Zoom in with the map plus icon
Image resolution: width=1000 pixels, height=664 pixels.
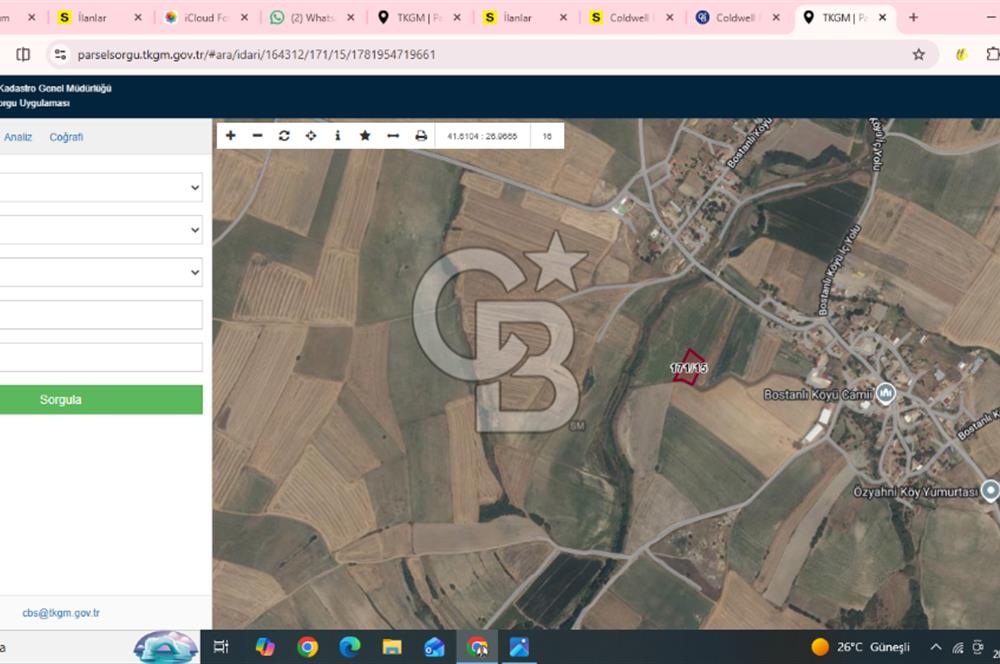point(231,135)
